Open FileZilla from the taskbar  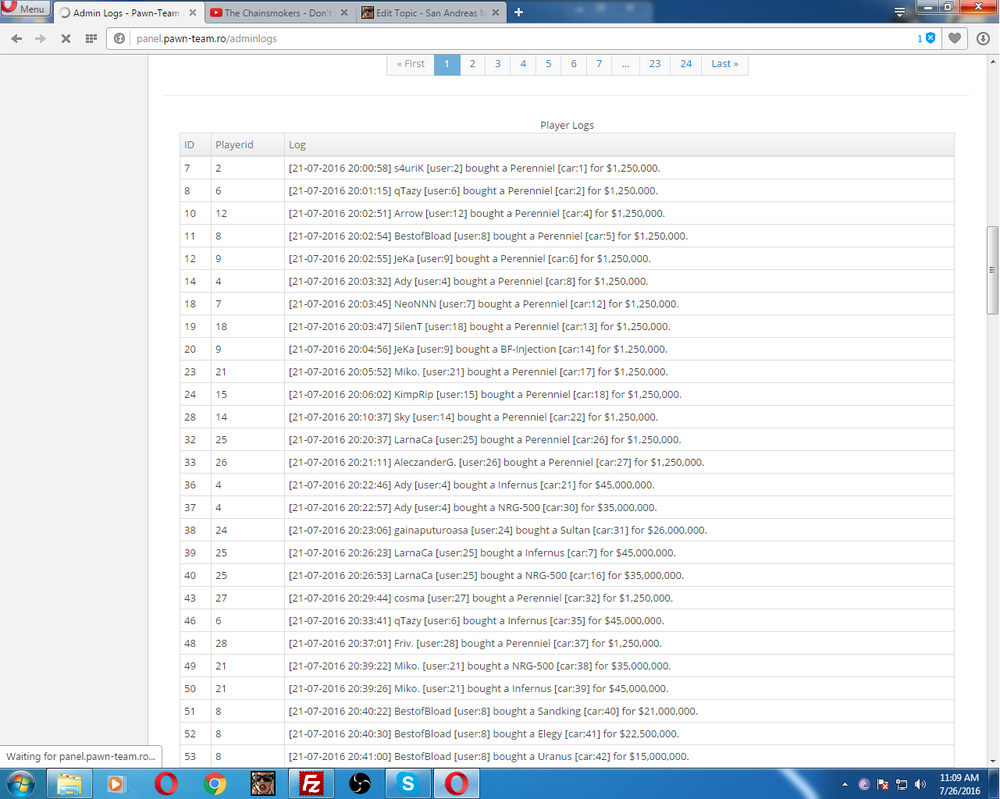[x=311, y=784]
